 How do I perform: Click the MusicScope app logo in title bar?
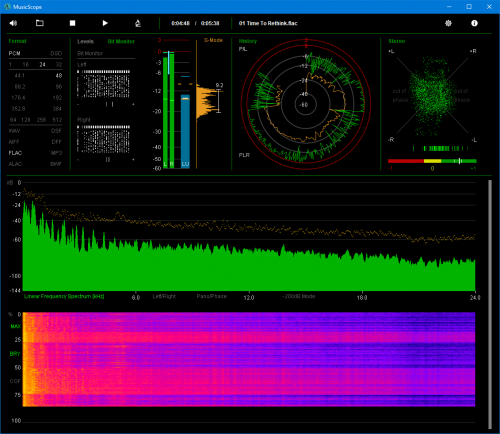[7, 7]
